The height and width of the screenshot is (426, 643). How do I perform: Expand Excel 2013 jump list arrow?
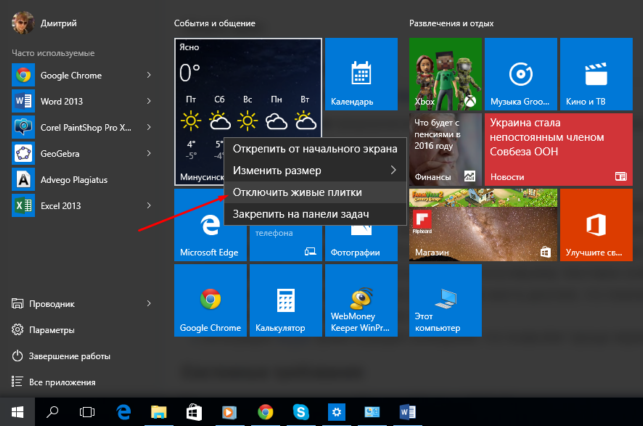(149, 205)
